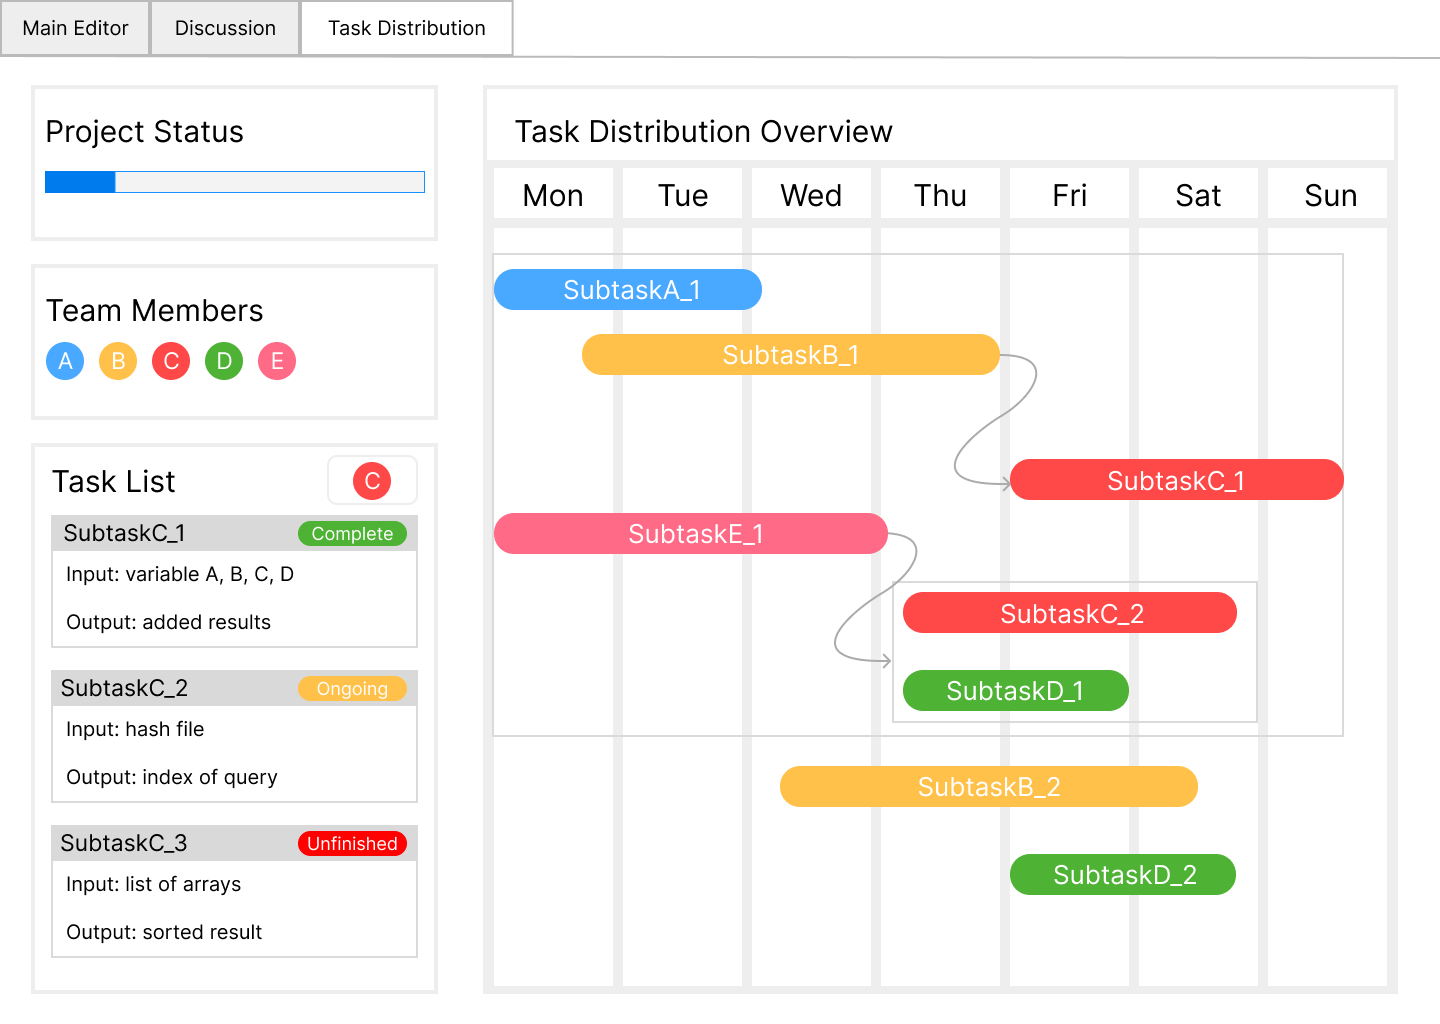The image size is (1440, 1024).
Task: Click 'Output: sorted result' text
Action: (164, 932)
